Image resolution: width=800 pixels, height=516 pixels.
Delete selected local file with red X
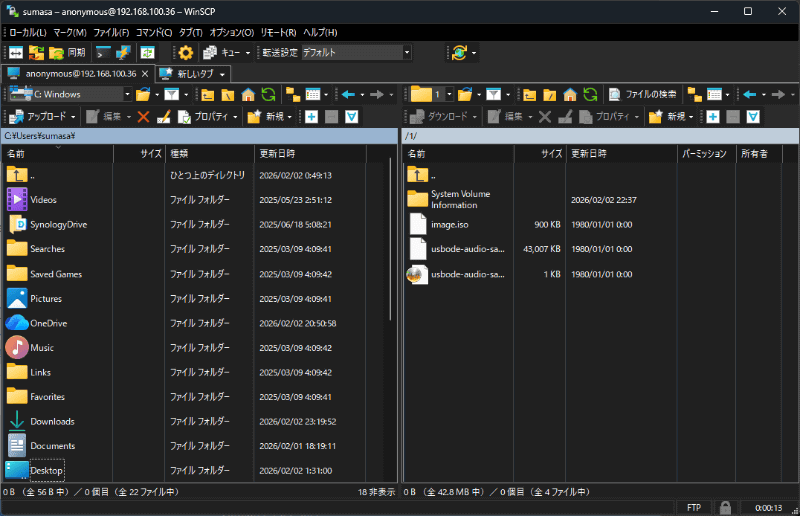[x=143, y=117]
